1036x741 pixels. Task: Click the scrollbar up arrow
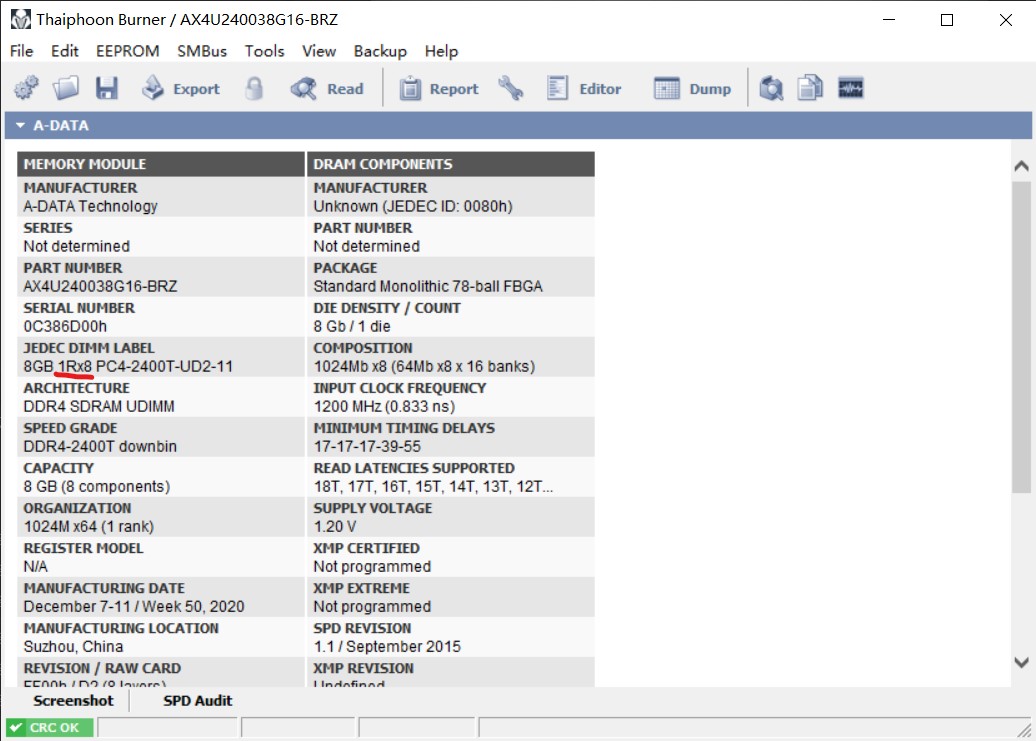point(1021,166)
